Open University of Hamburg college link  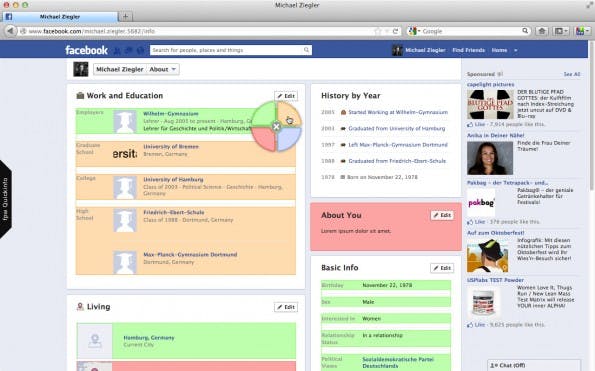173,179
